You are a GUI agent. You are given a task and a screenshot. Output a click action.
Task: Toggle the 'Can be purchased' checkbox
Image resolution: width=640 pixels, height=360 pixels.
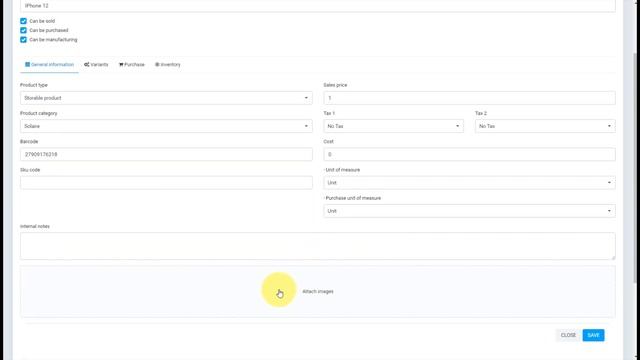[23, 30]
